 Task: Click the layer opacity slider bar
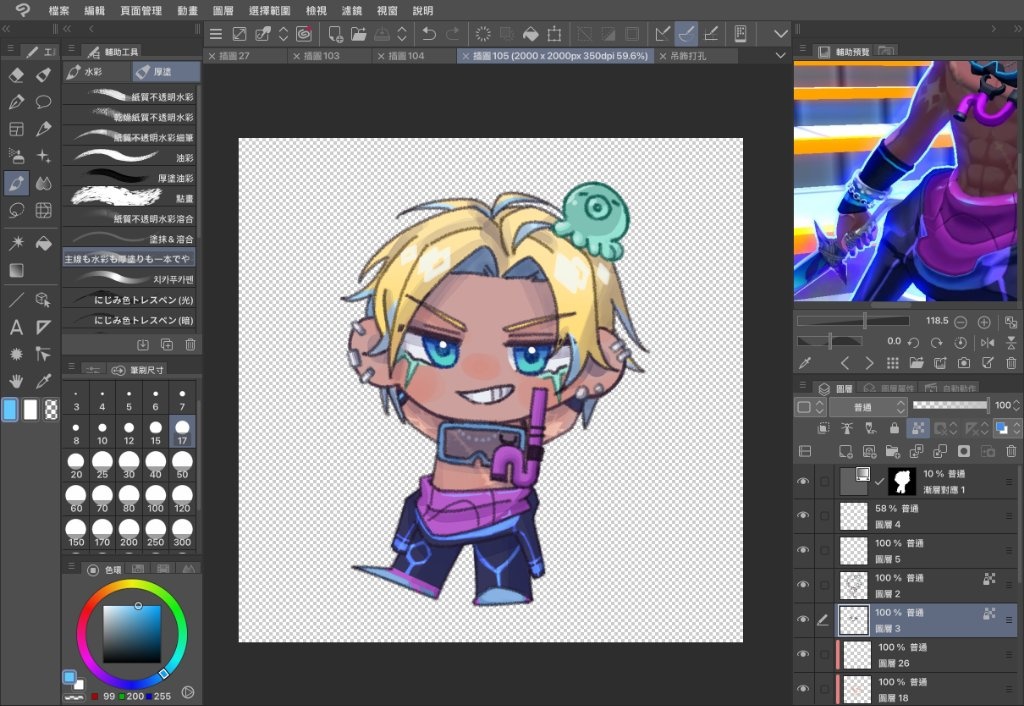[x=950, y=406]
